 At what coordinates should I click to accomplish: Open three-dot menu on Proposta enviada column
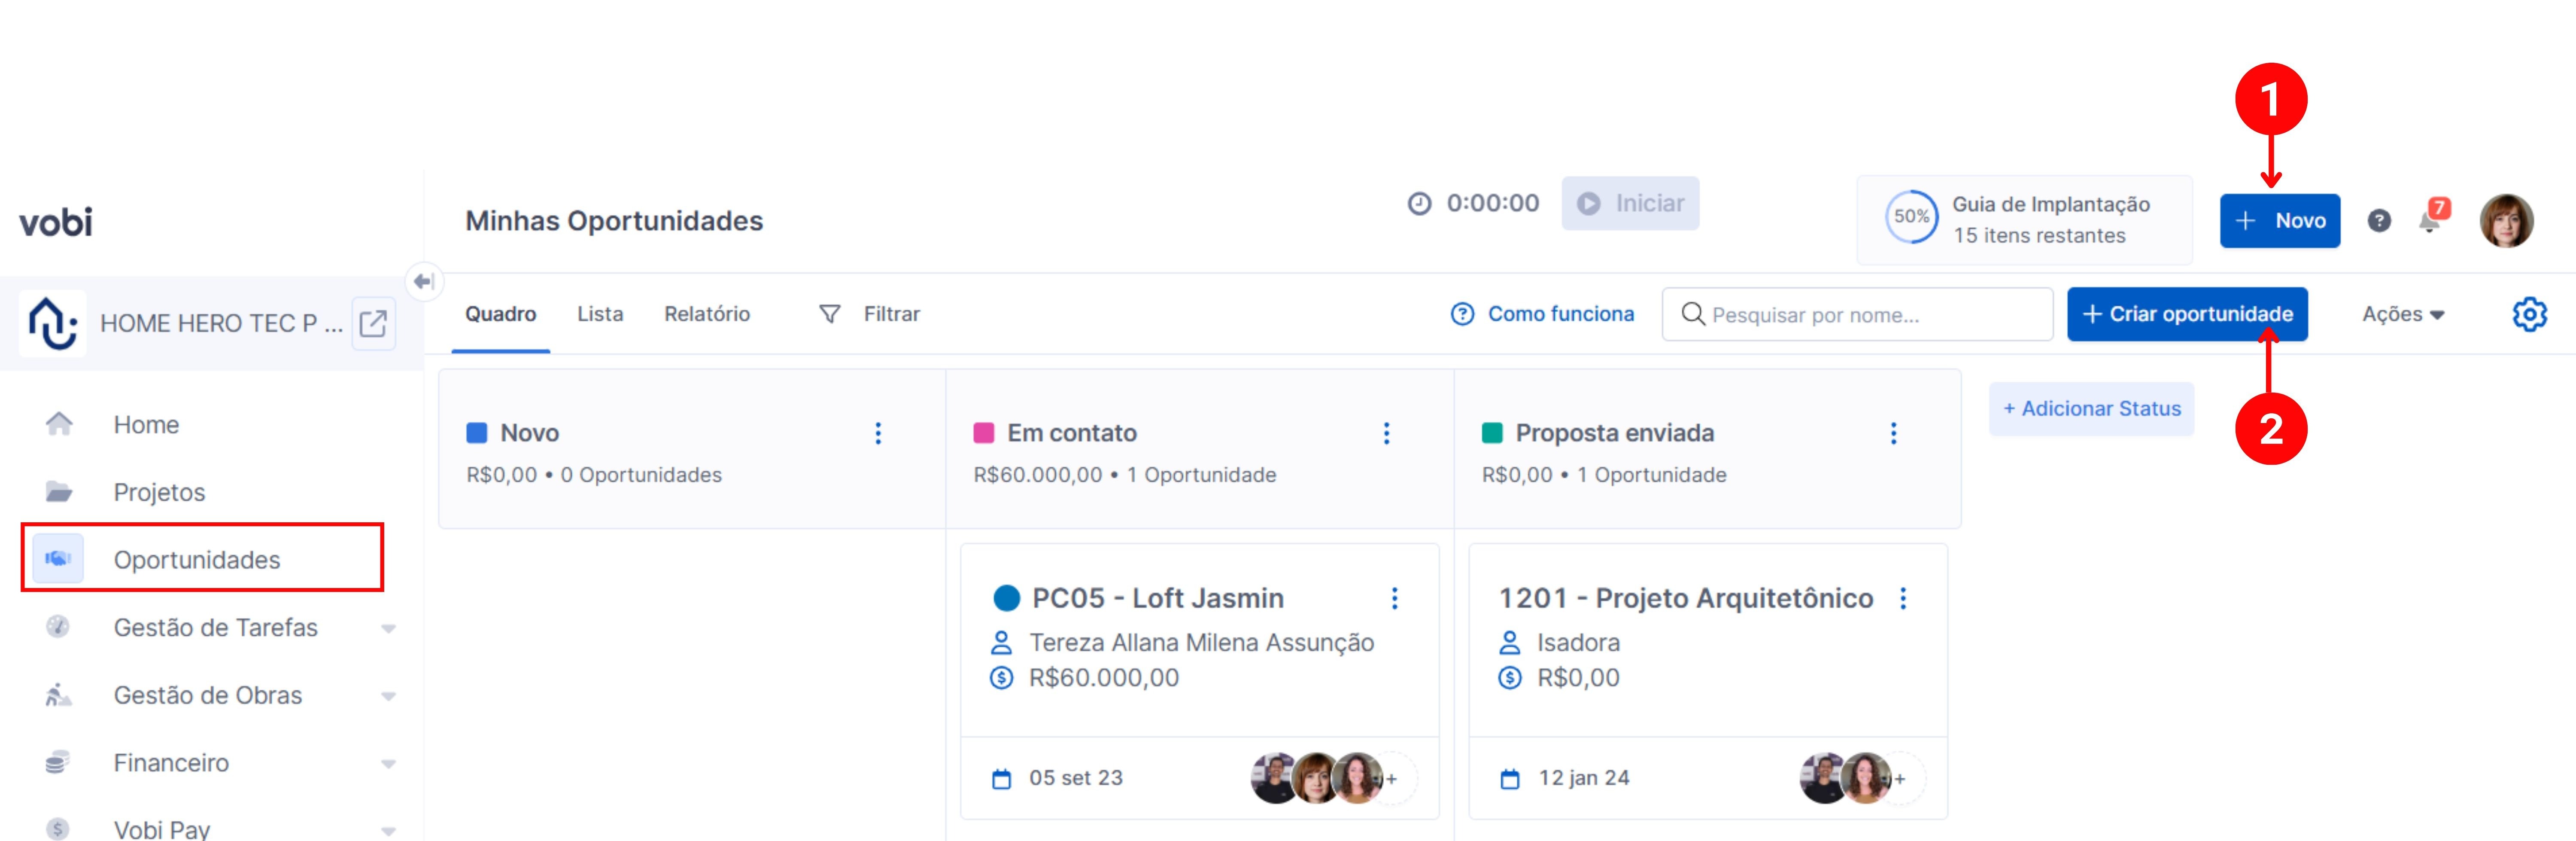1893,433
